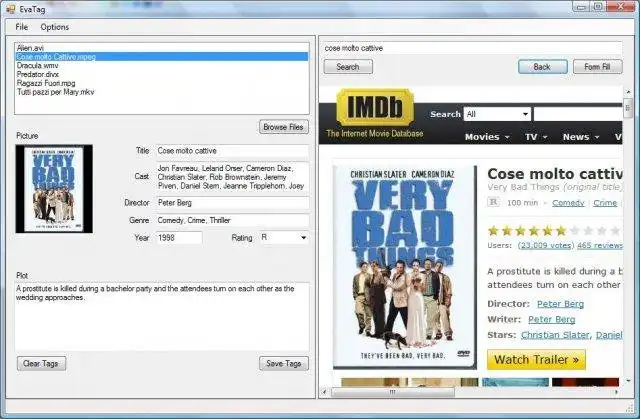Click the IMDb search text field
Viewport: 640px width, 419px height.
(578, 114)
